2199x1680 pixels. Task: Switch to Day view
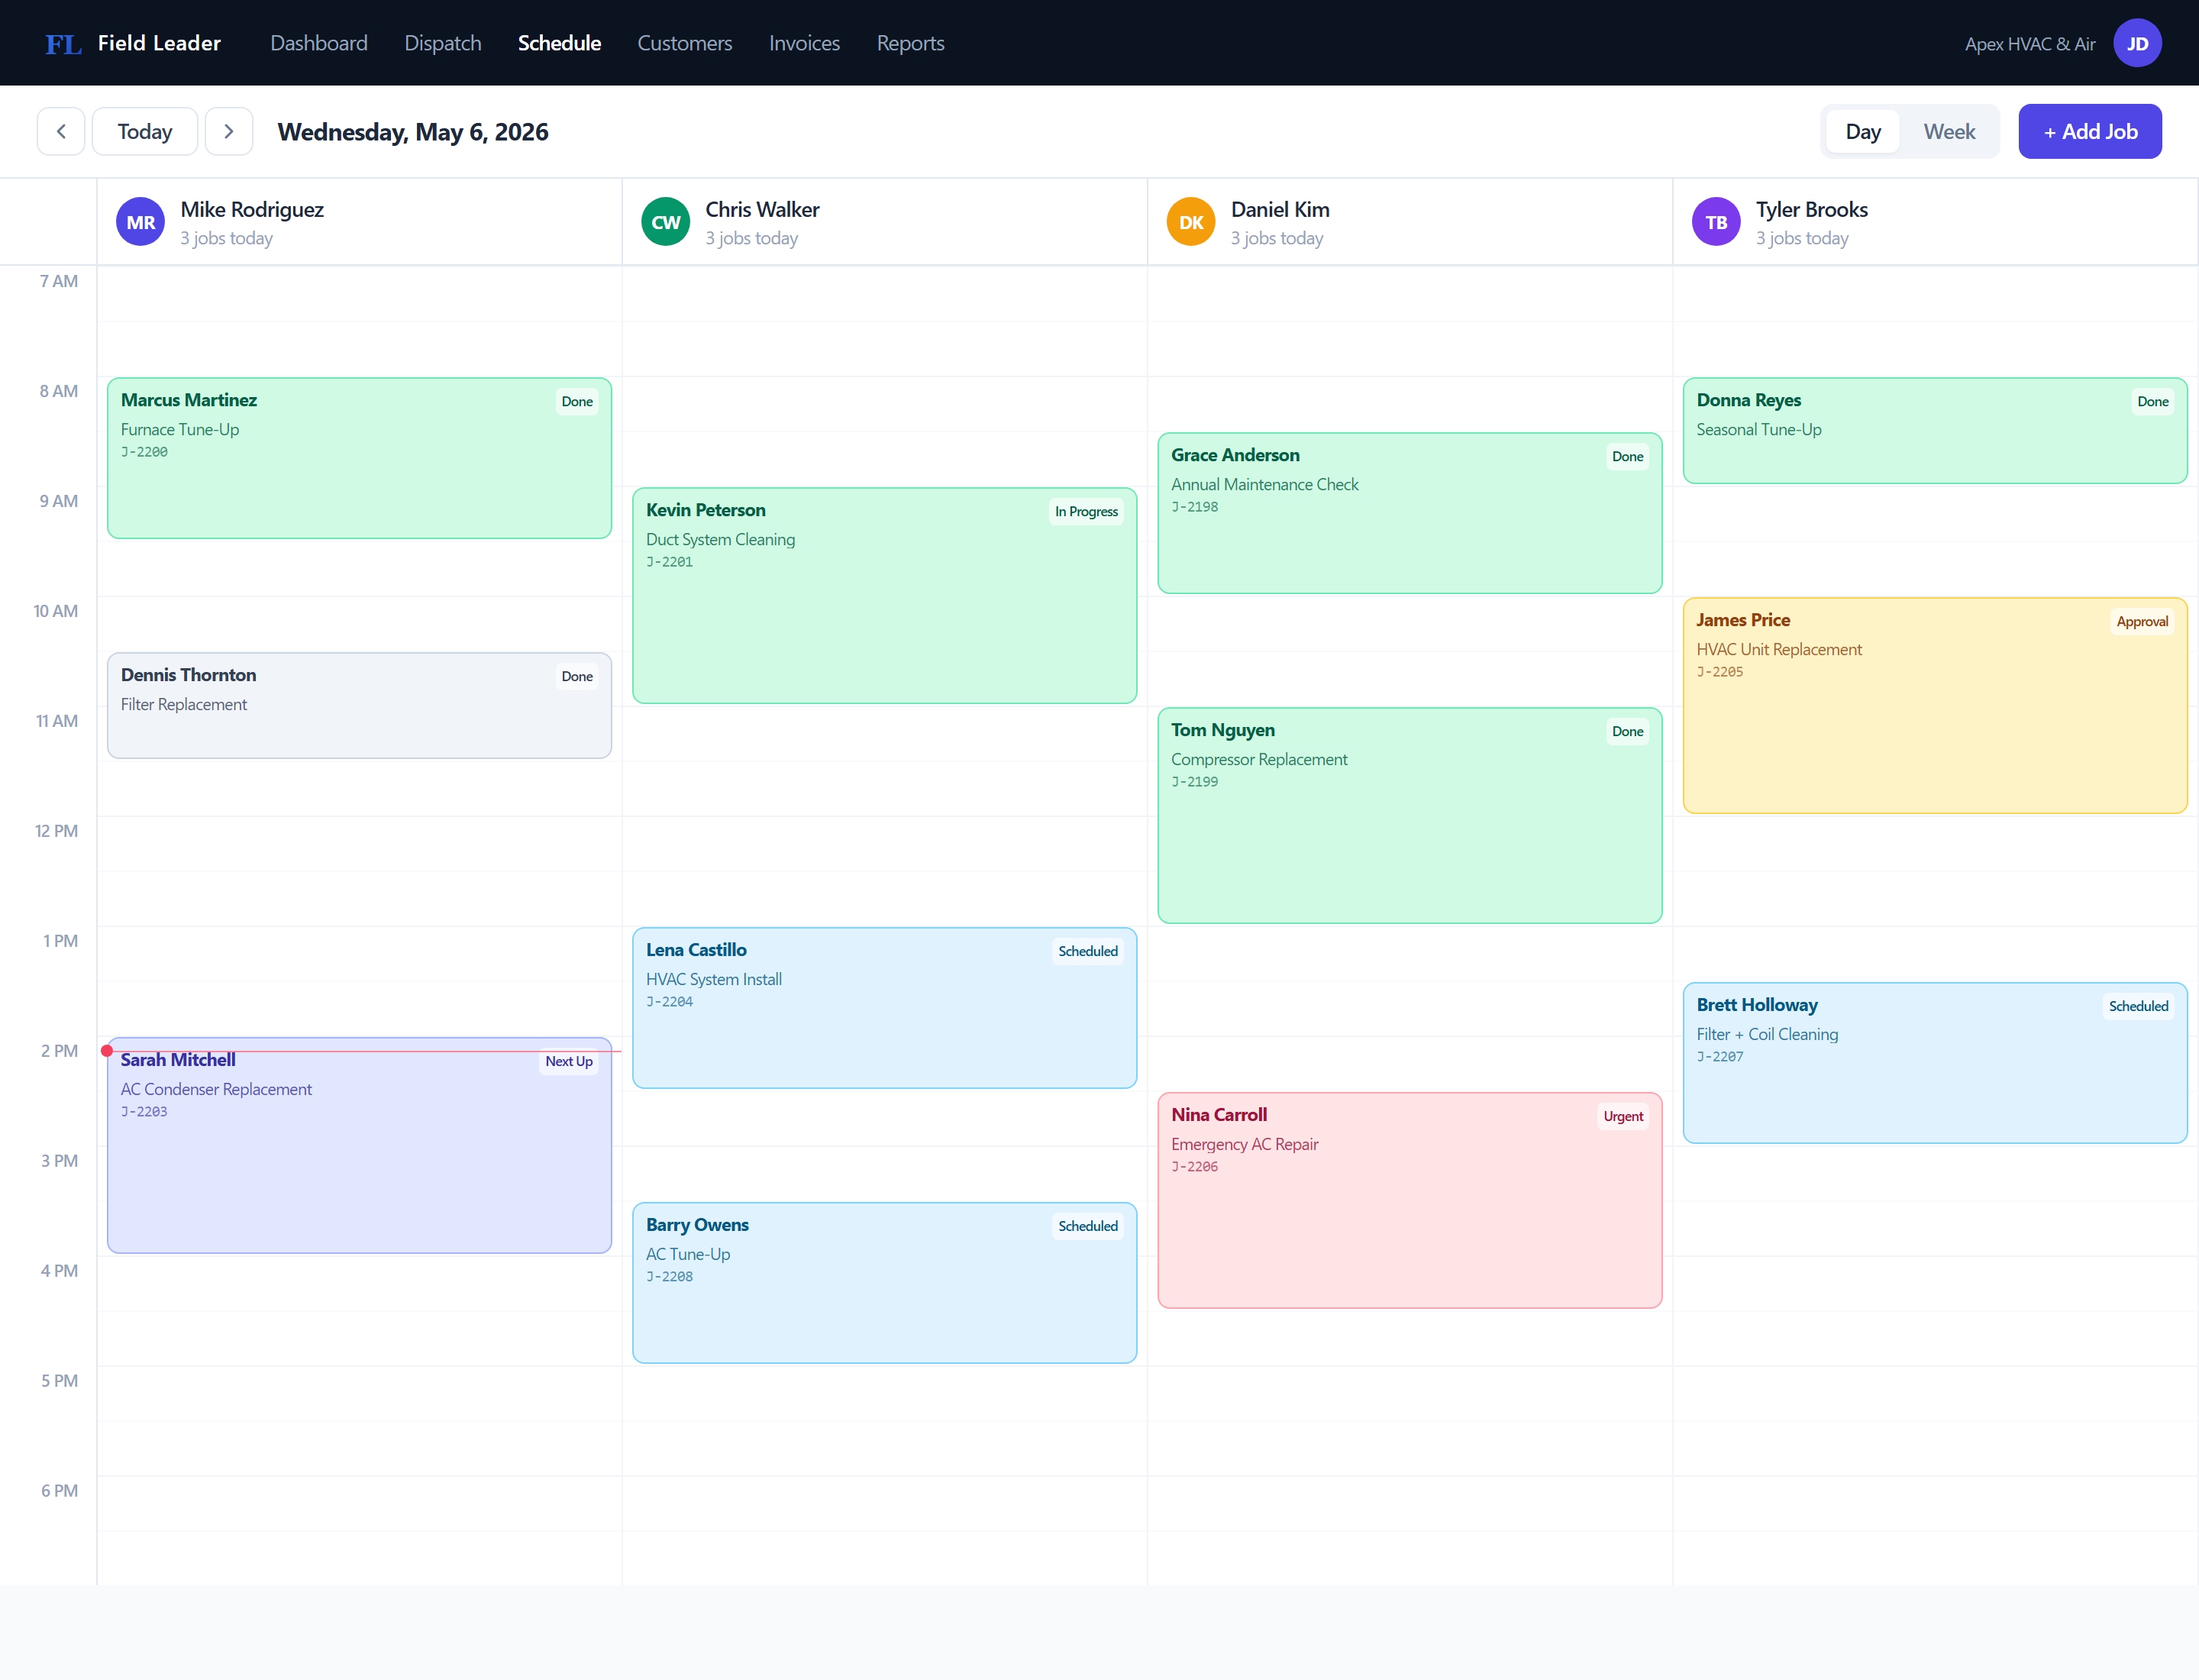coord(1863,131)
